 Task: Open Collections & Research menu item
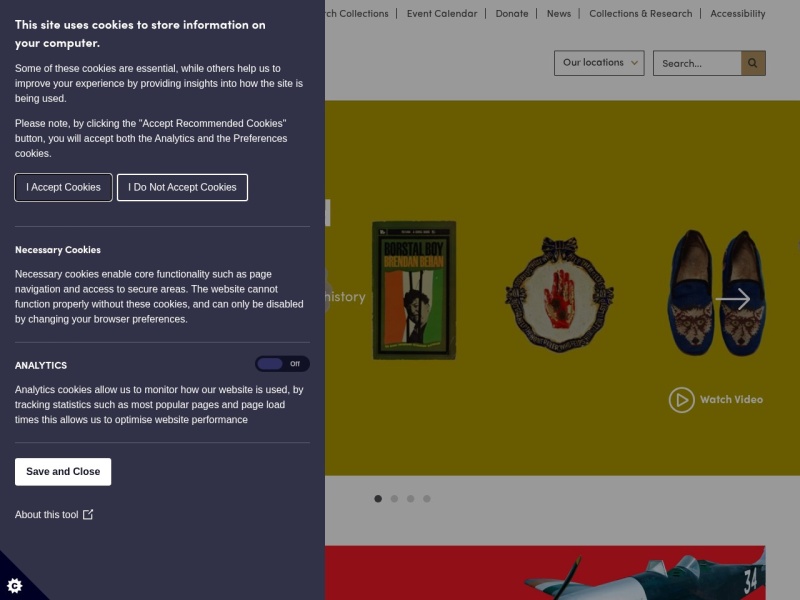pyautogui.click(x=641, y=14)
